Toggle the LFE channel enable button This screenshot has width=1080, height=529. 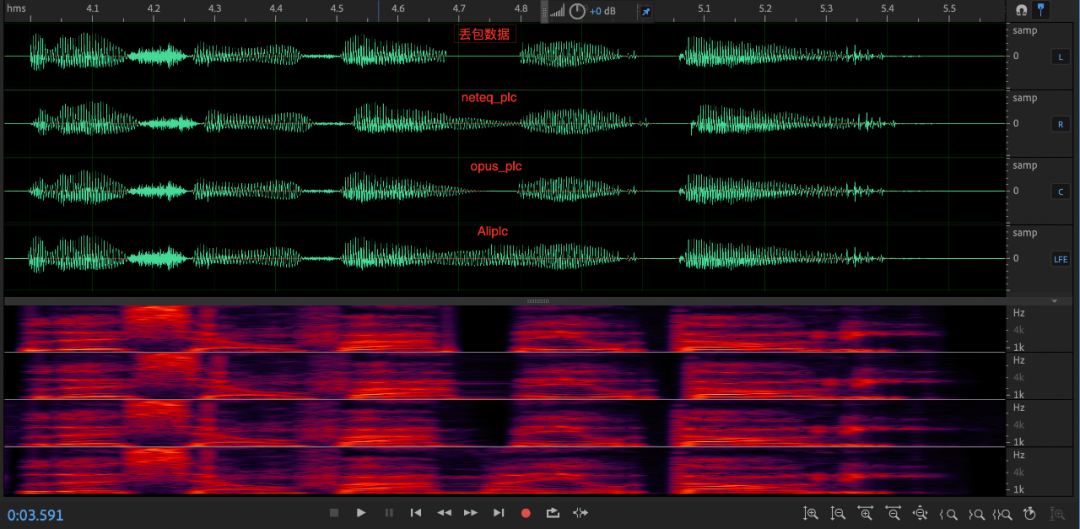coord(1061,259)
